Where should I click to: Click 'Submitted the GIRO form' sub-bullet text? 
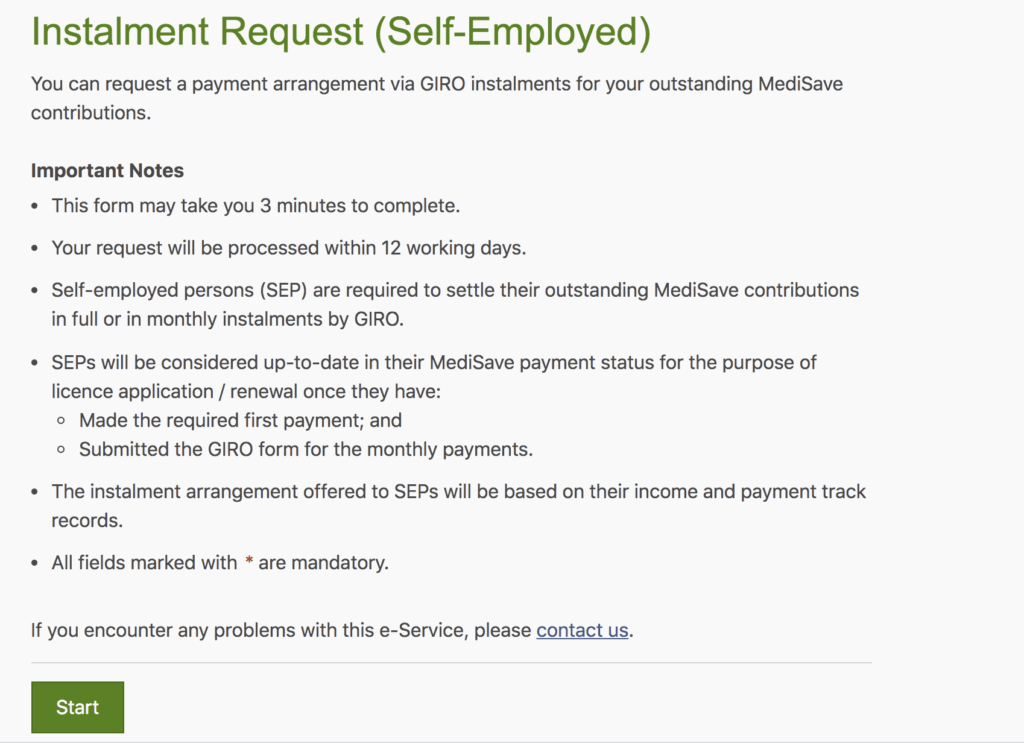306,449
